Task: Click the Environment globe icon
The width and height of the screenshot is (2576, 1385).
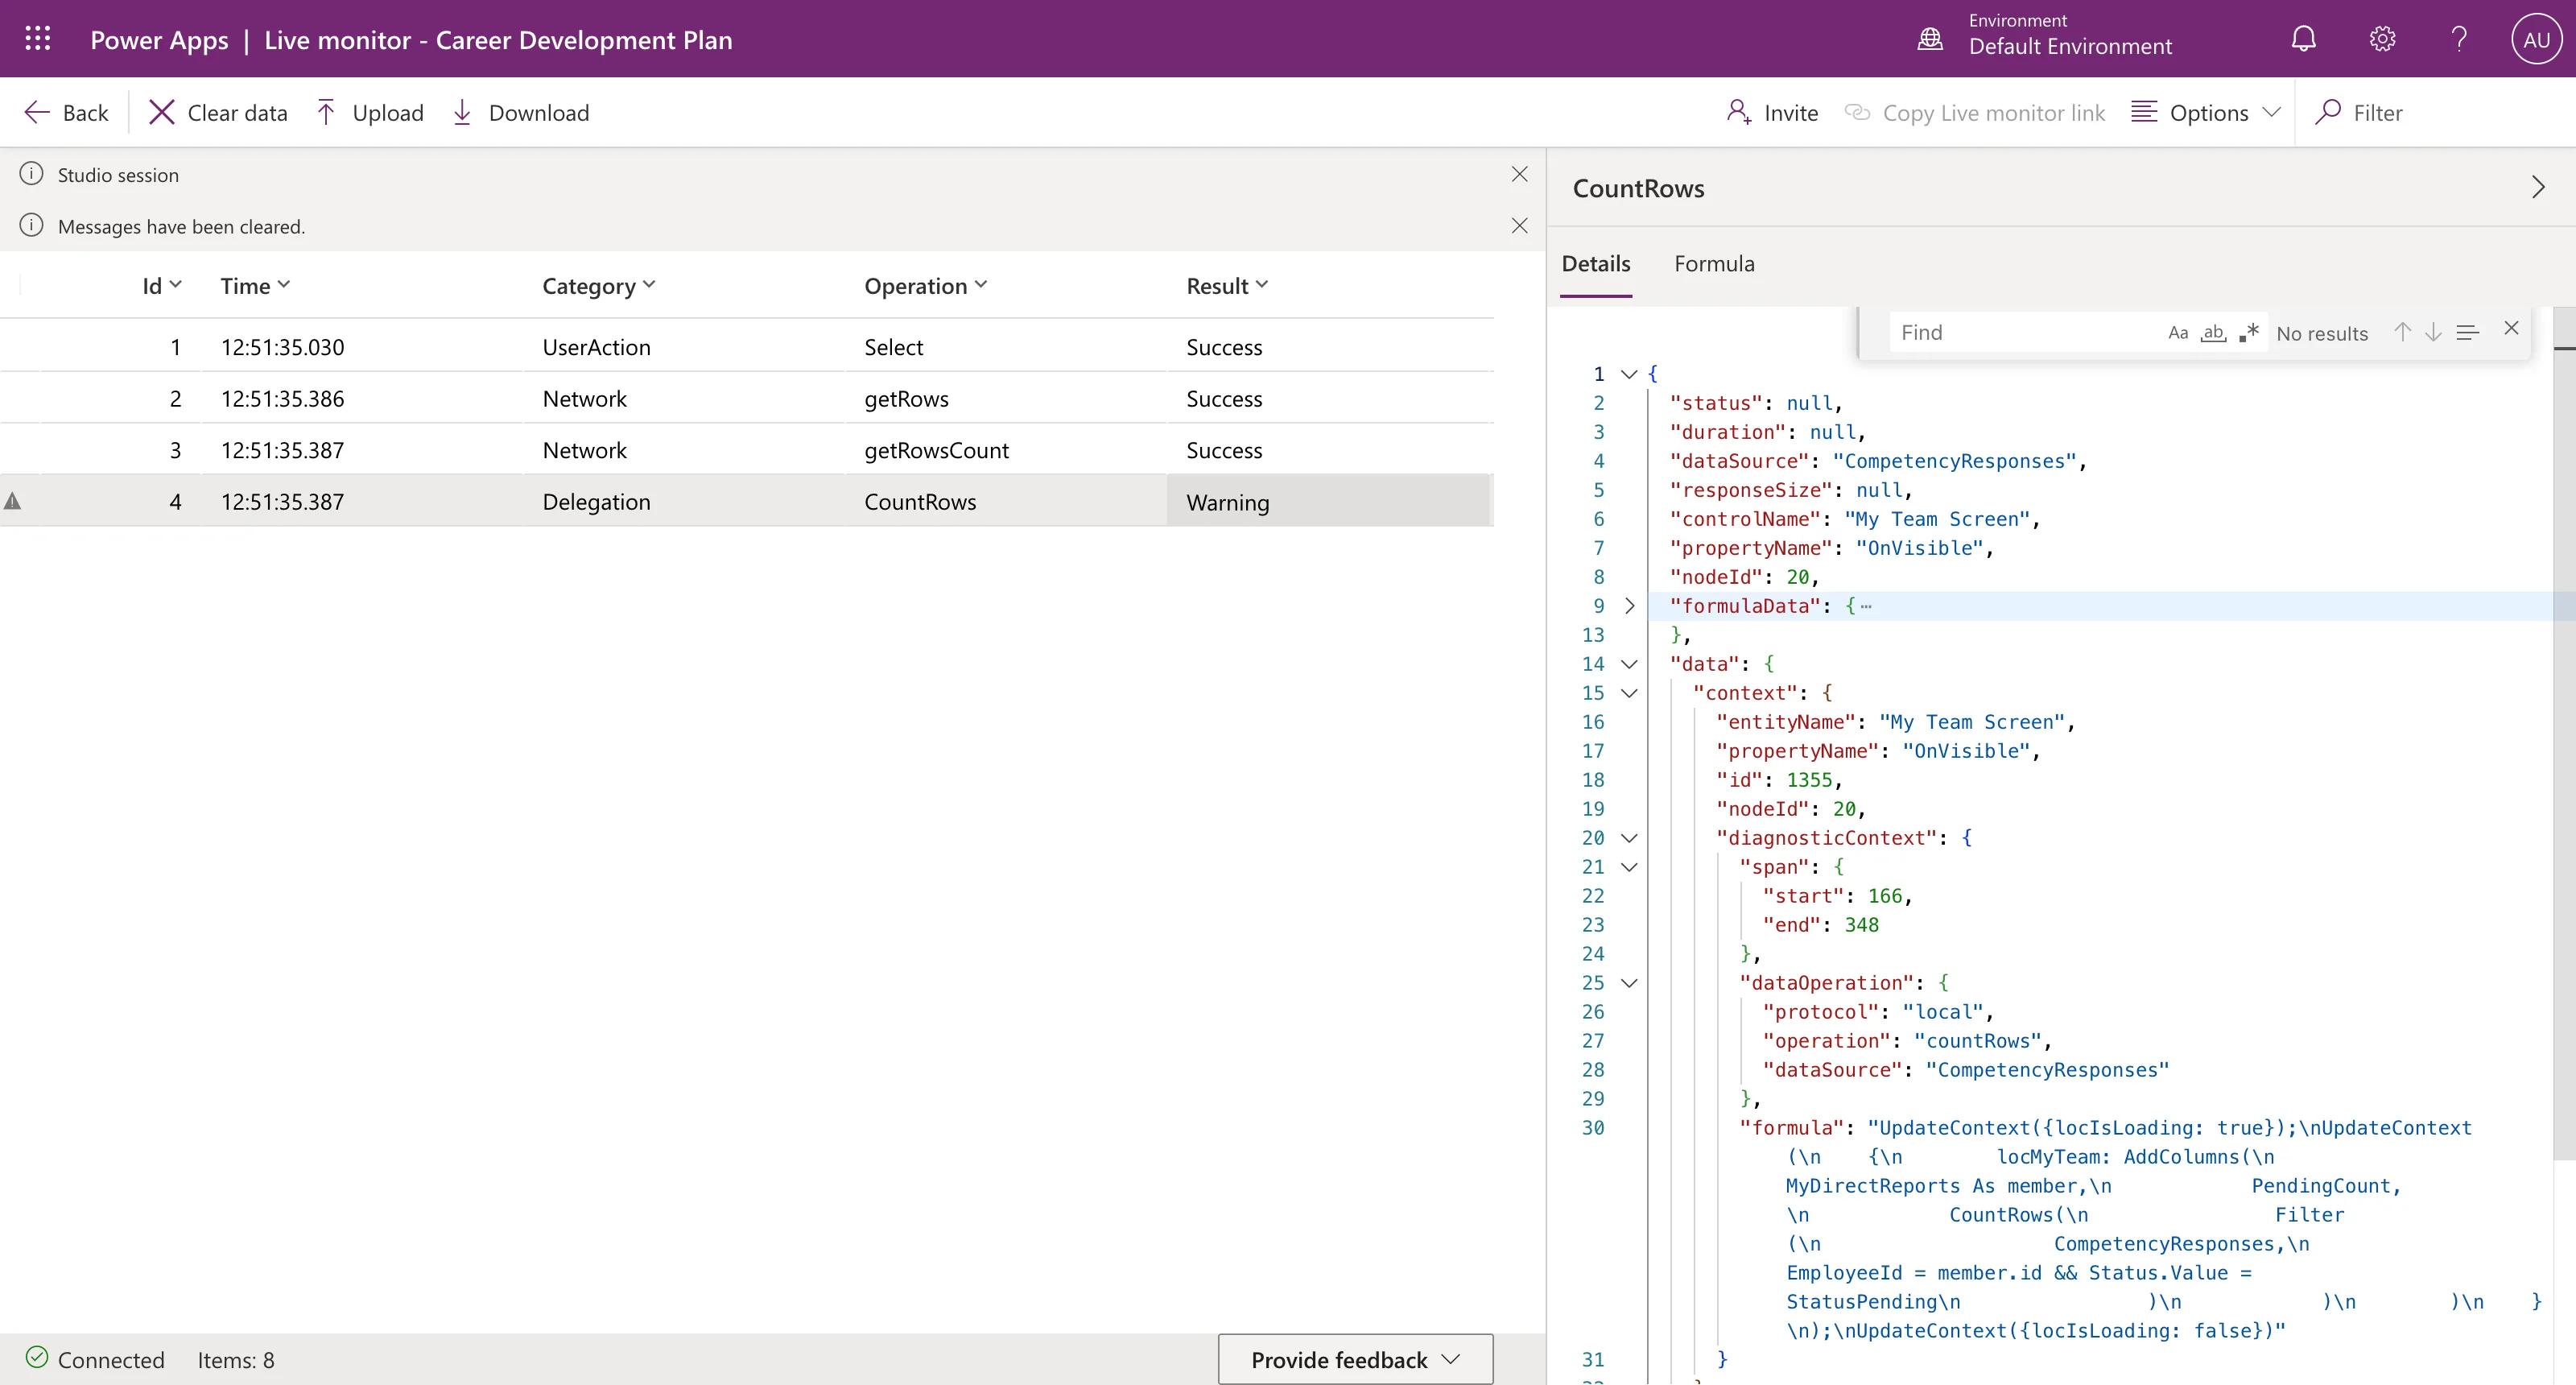Action: 1930,39
